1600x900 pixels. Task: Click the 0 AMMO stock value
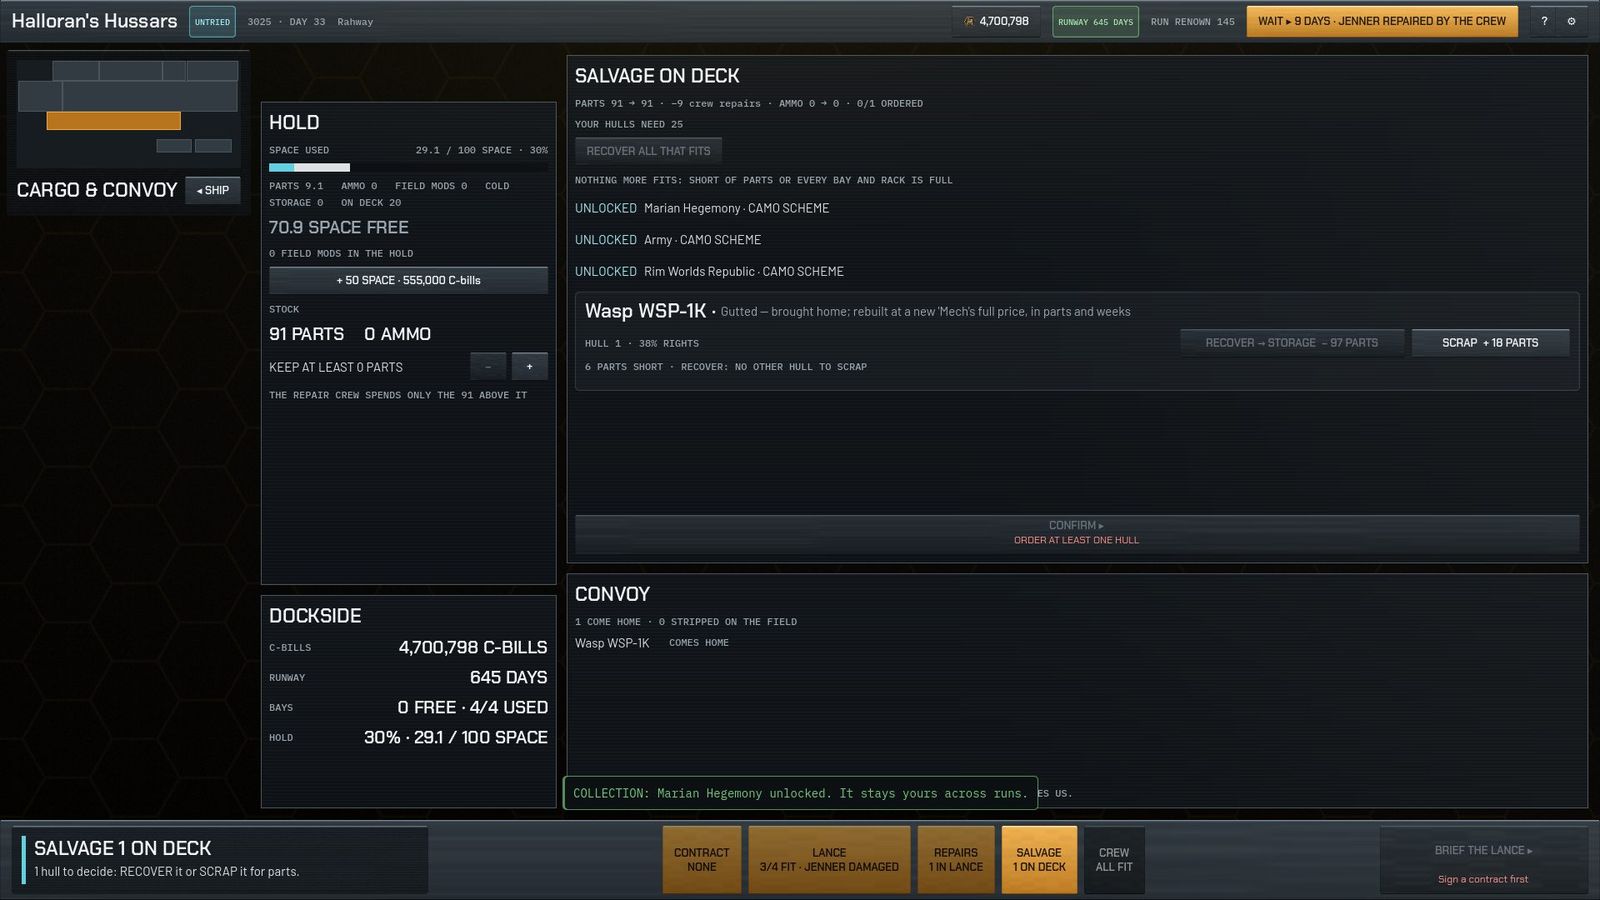coord(397,334)
